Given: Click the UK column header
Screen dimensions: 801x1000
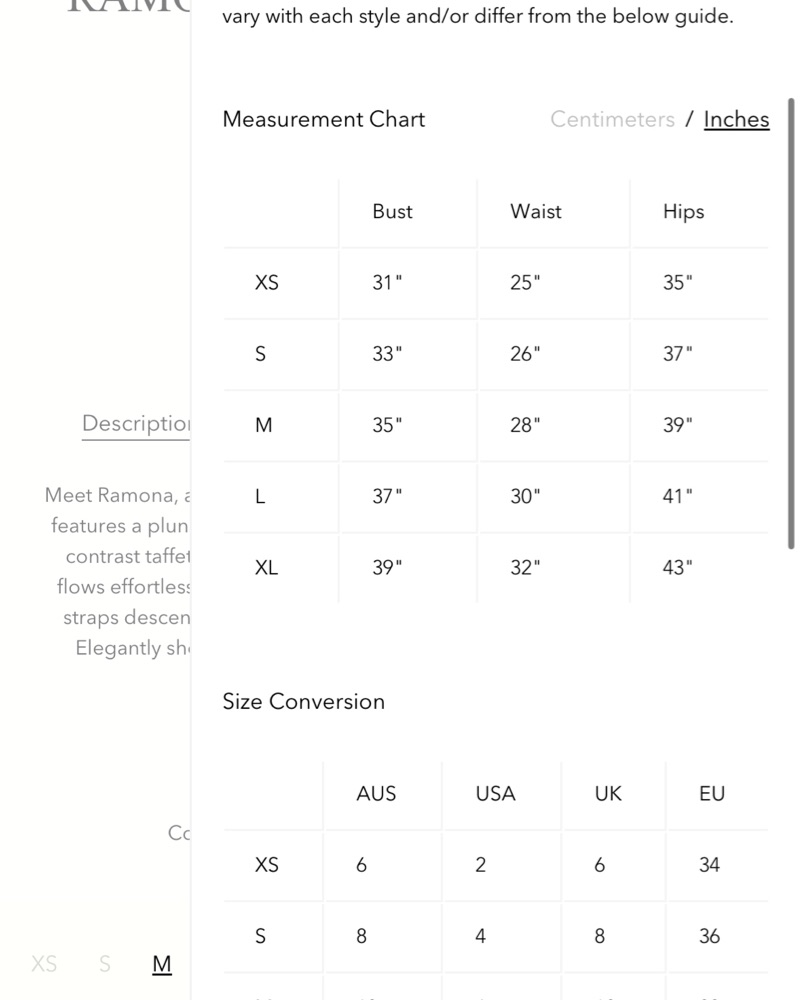Looking at the screenshot, I should pyautogui.click(x=608, y=794).
